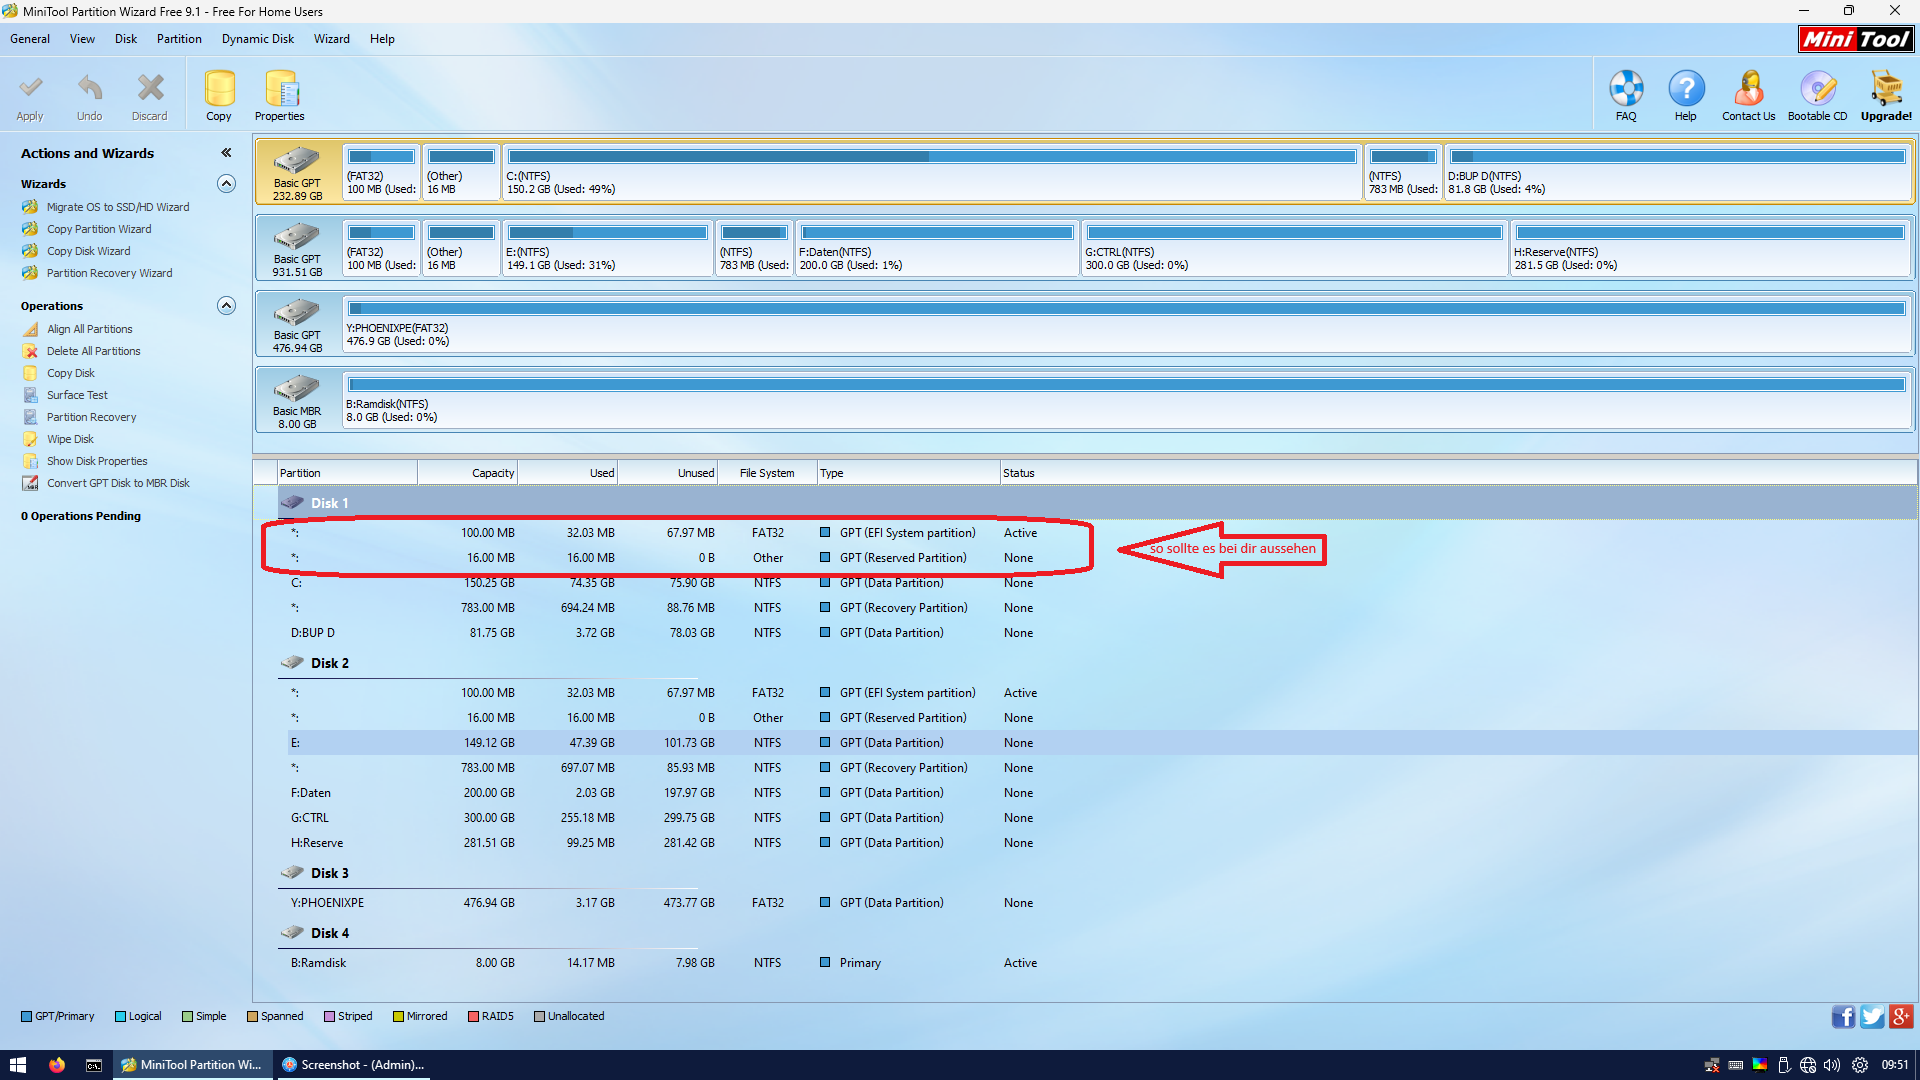The width and height of the screenshot is (1920, 1080).
Task: Click the Apply checkmark icon
Action: [x=30, y=89]
